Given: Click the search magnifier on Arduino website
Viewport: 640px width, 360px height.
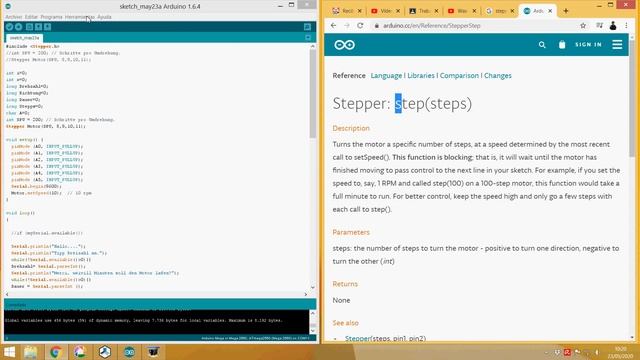Looking at the screenshot, I should (542, 45).
